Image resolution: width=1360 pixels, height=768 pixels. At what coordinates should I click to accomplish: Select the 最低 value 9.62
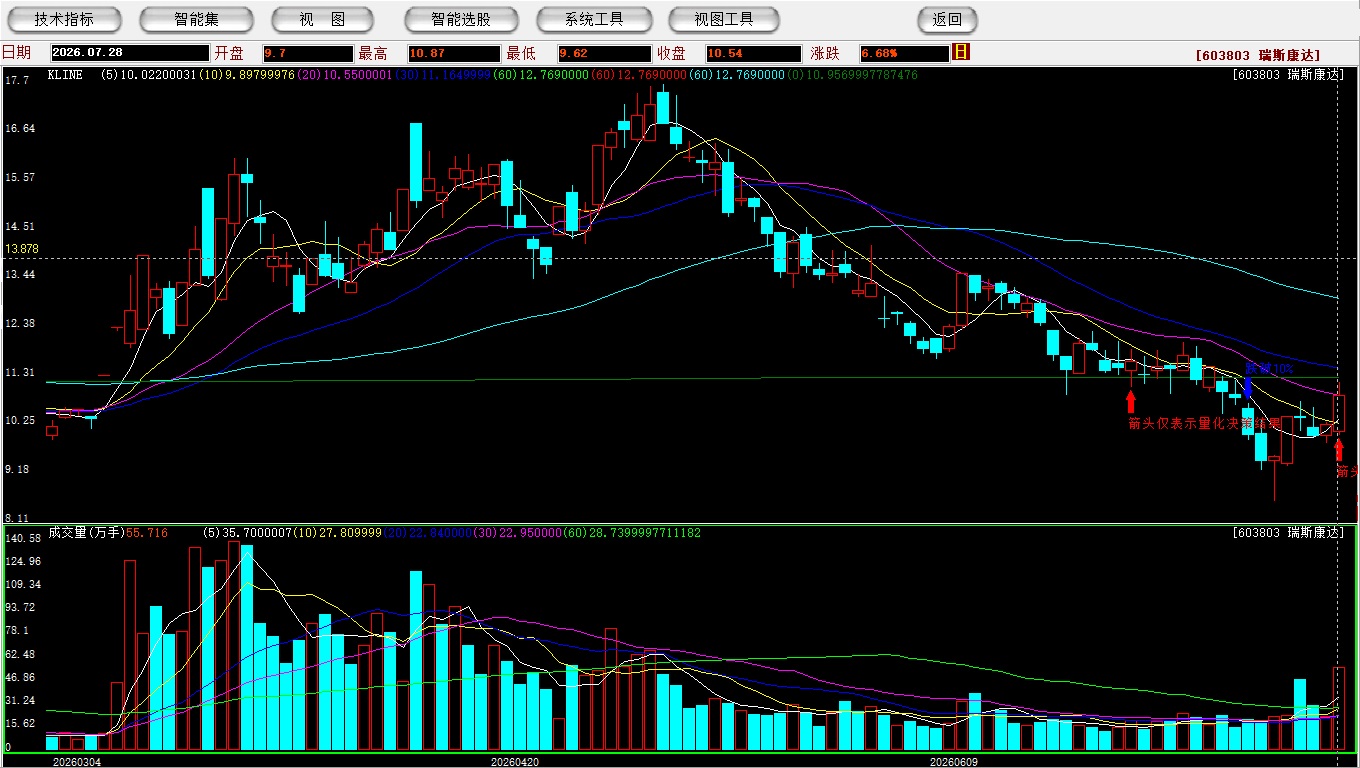(x=604, y=53)
